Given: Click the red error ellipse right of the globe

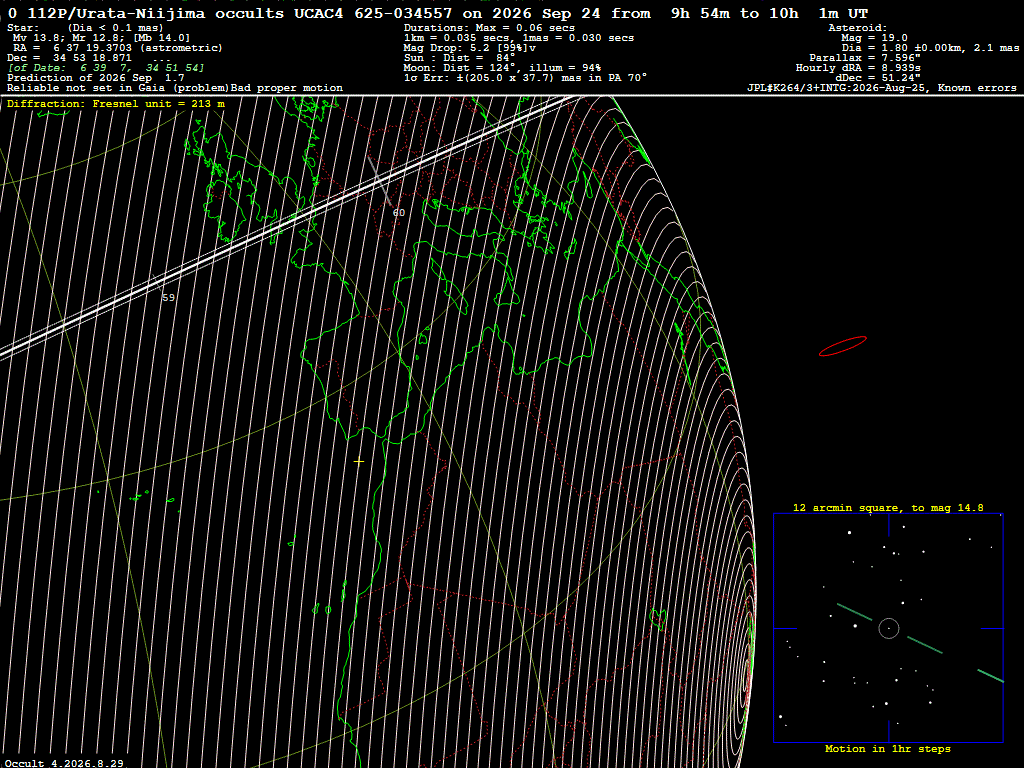Looking at the screenshot, I should pos(842,346).
